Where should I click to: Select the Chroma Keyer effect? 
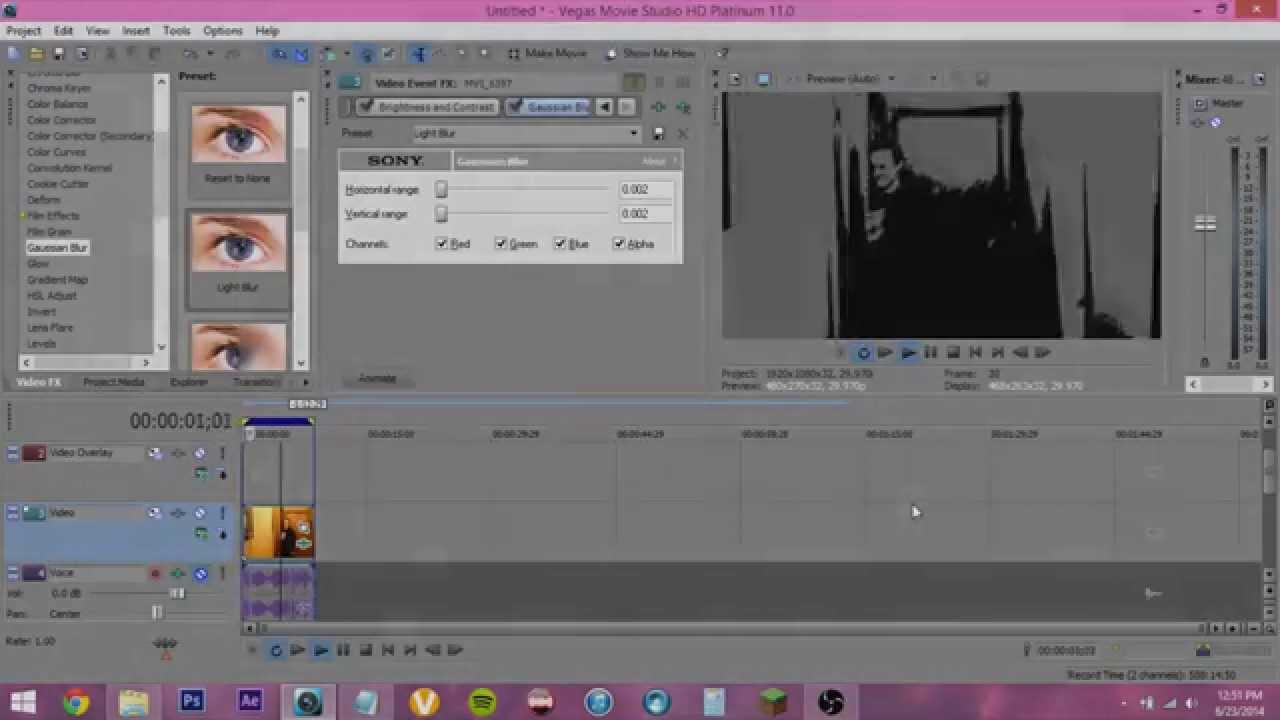tap(59, 88)
